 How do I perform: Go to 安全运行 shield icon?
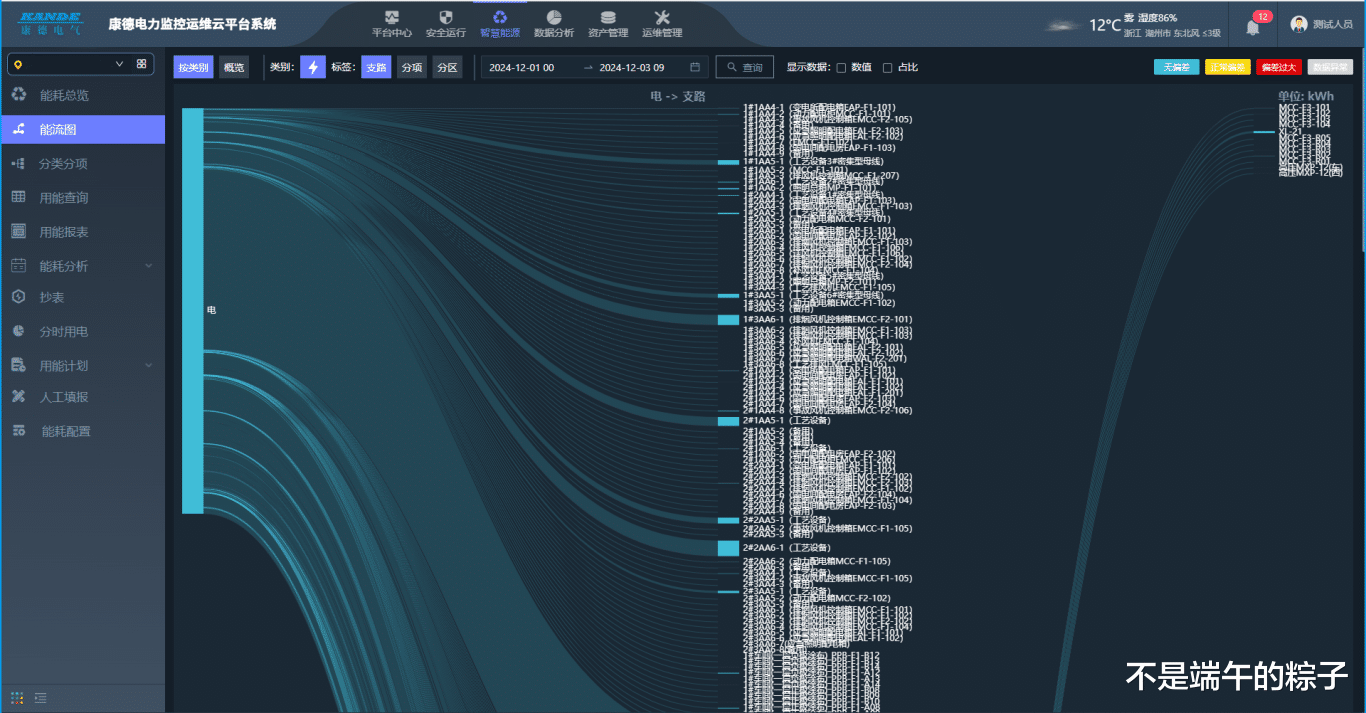point(446,17)
